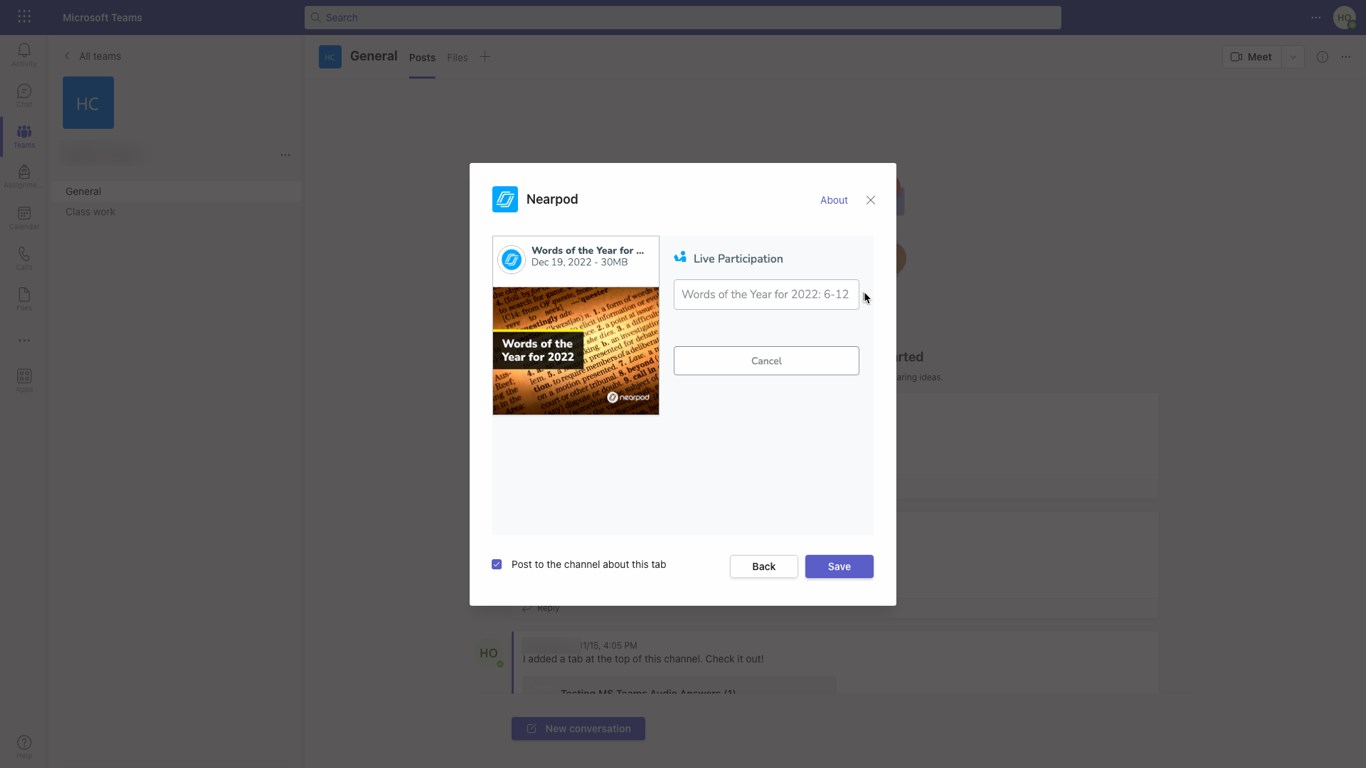This screenshot has width=1366, height=768.
Task: Click the HC team avatar tile
Action: click(x=88, y=102)
